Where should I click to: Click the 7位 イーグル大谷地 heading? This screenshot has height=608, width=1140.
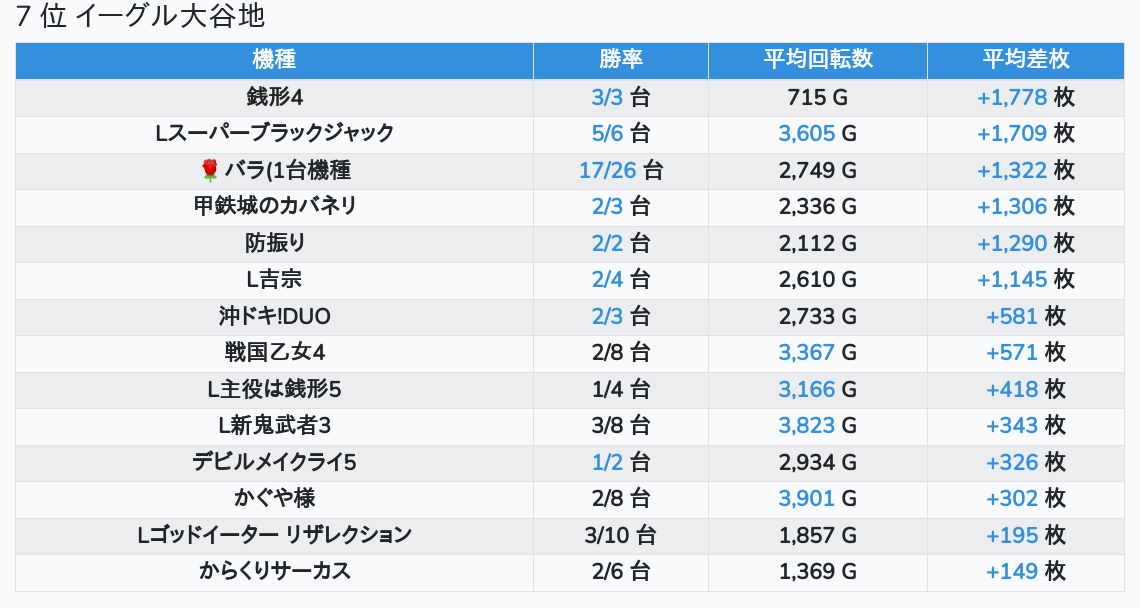(140, 17)
